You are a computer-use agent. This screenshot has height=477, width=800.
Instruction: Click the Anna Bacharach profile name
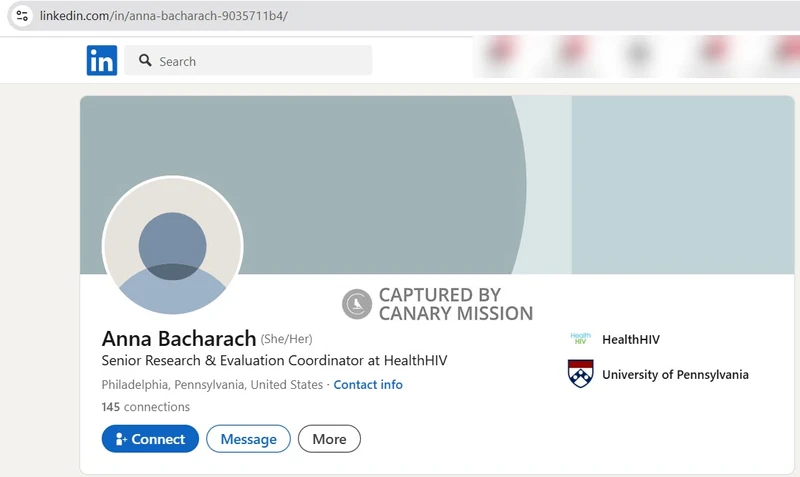179,339
